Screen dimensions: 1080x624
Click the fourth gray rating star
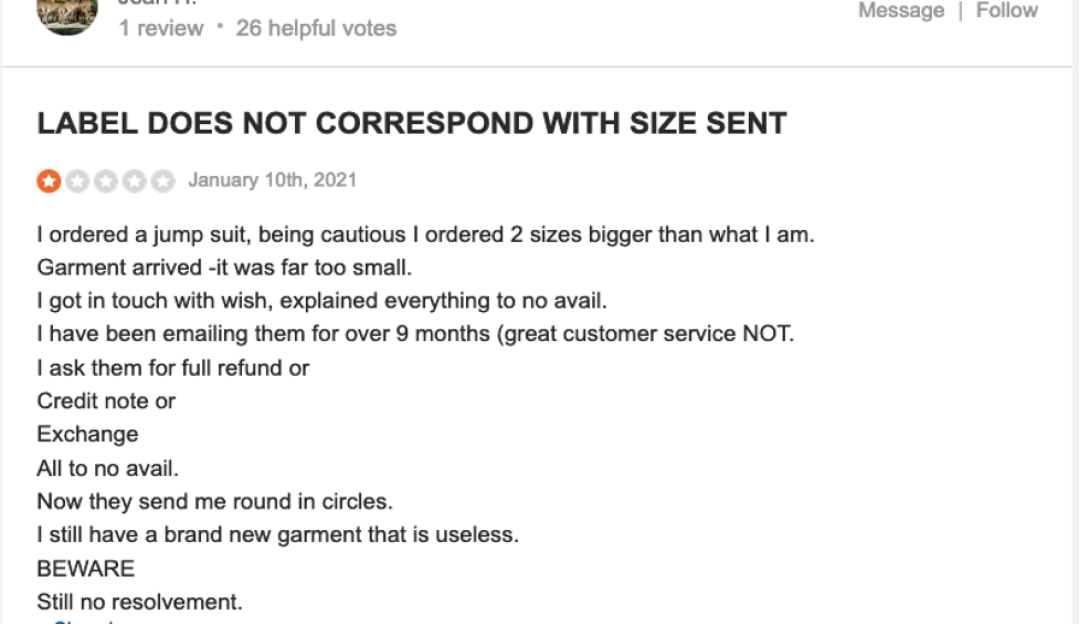tap(135, 181)
